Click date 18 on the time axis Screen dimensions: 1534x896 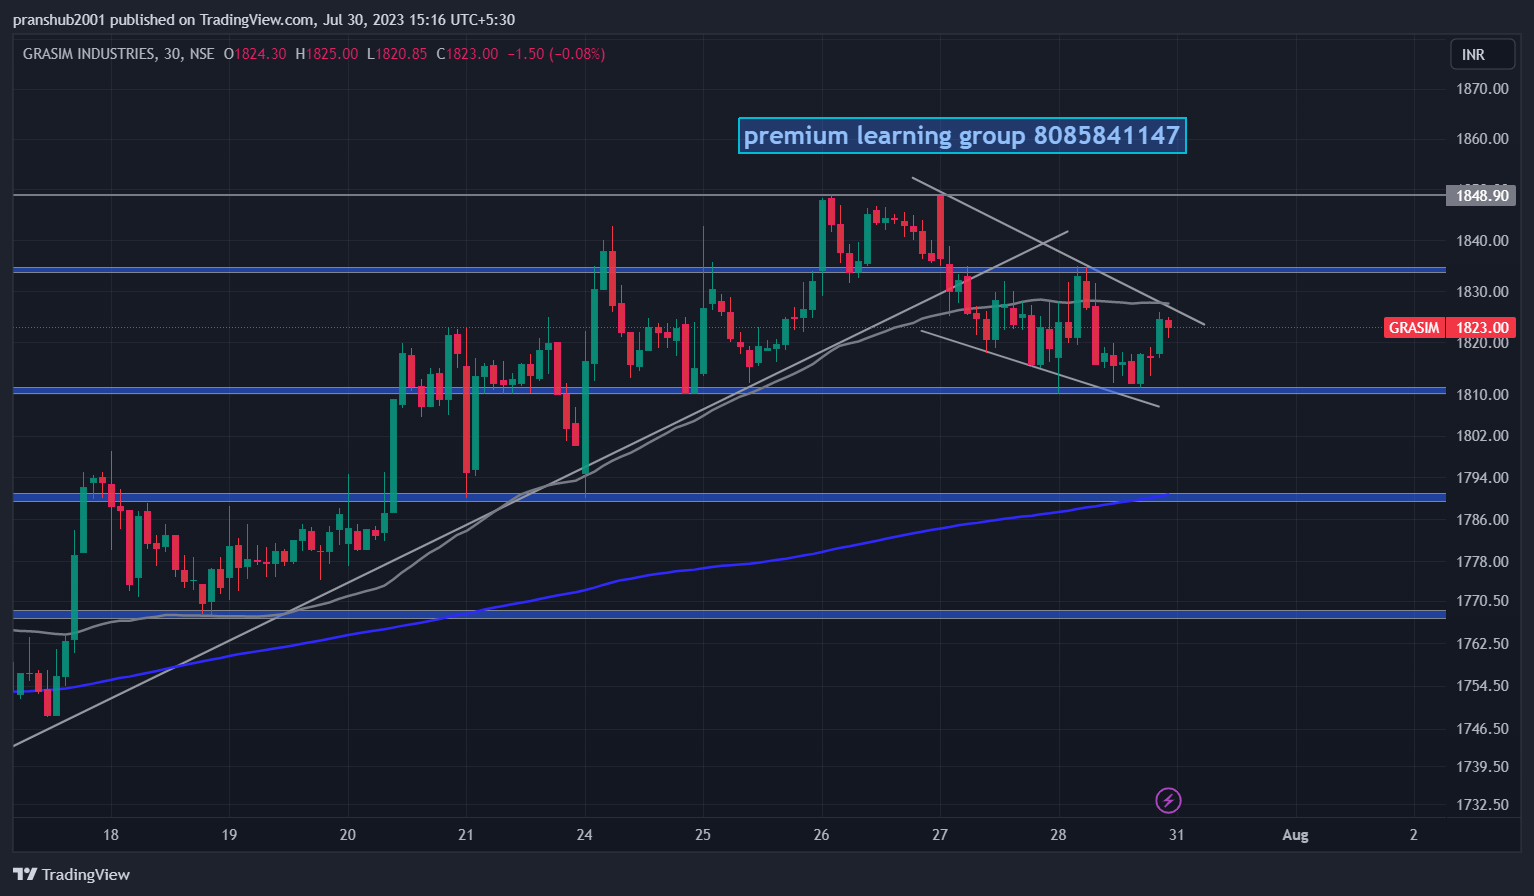point(111,834)
